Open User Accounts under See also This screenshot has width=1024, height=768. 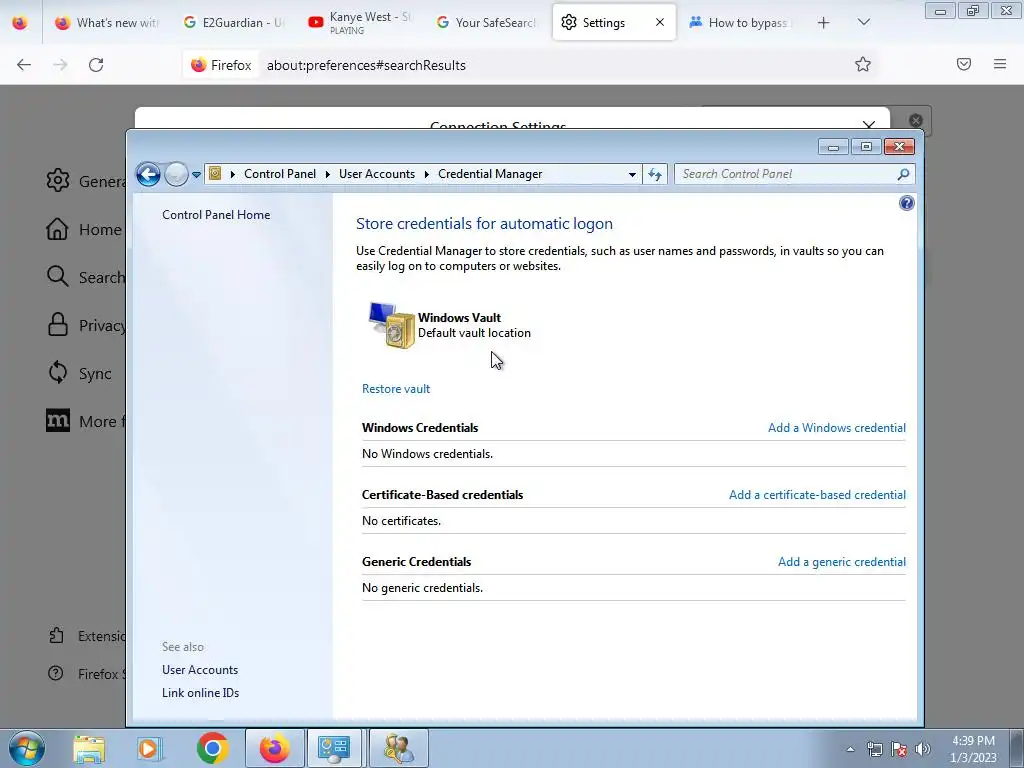200,670
